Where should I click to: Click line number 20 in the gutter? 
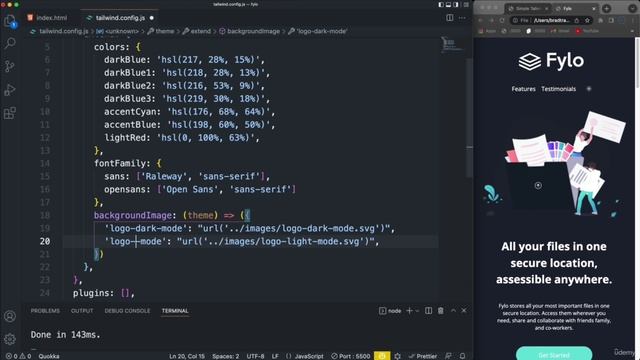(45, 241)
